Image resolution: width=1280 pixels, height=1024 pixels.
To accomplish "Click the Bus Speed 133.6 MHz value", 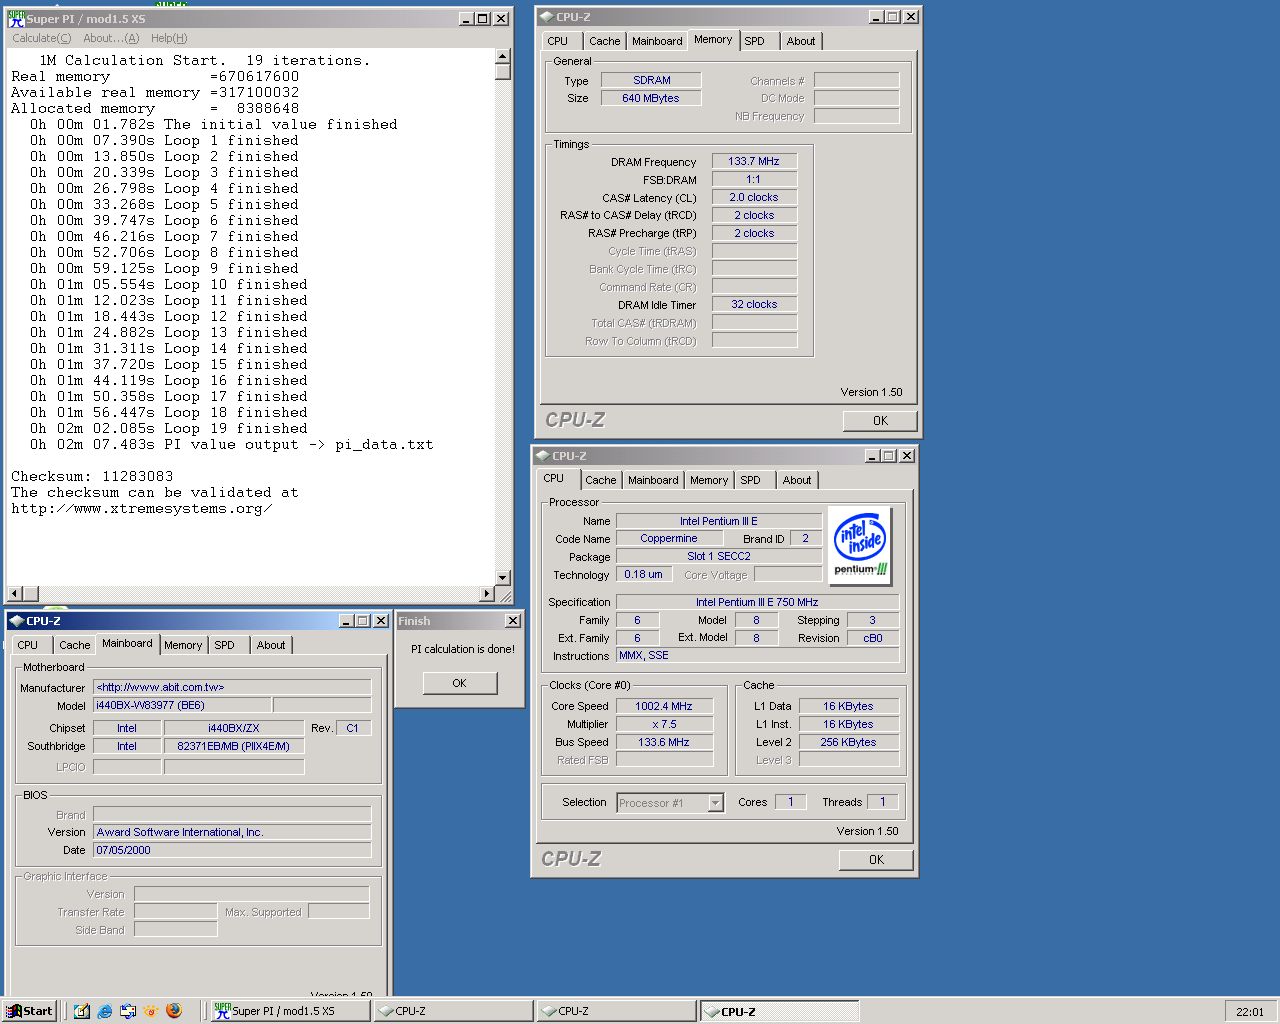I will pos(664,742).
